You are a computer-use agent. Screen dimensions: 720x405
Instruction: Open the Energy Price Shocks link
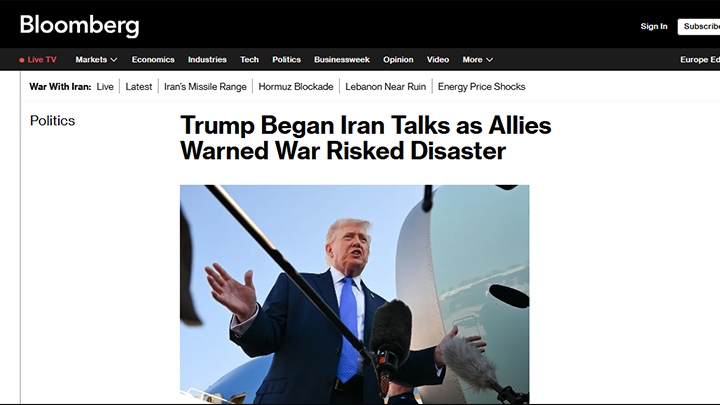481,86
